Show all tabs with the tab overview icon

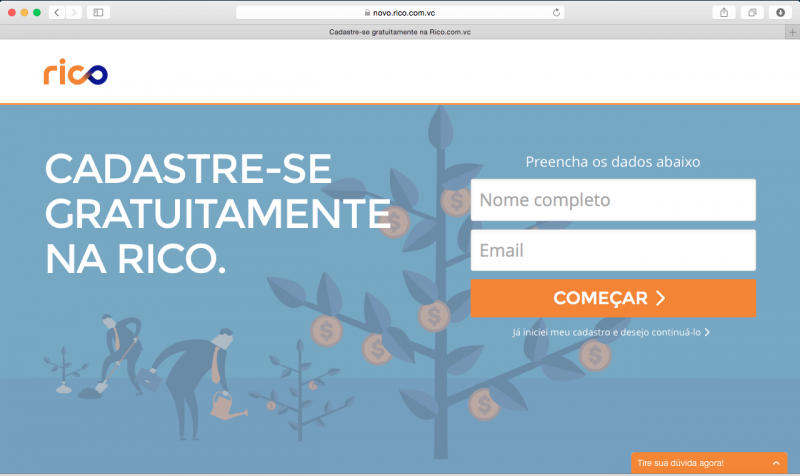752,12
